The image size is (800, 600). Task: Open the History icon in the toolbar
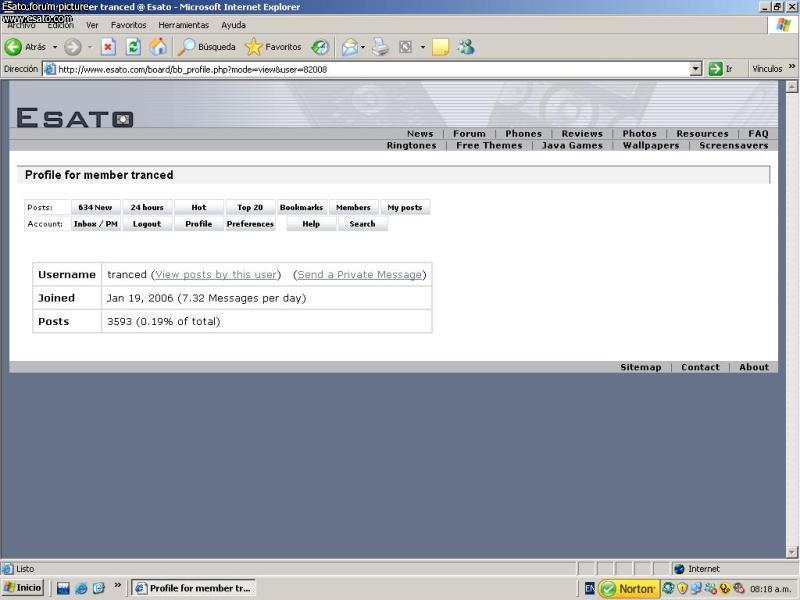[x=320, y=47]
